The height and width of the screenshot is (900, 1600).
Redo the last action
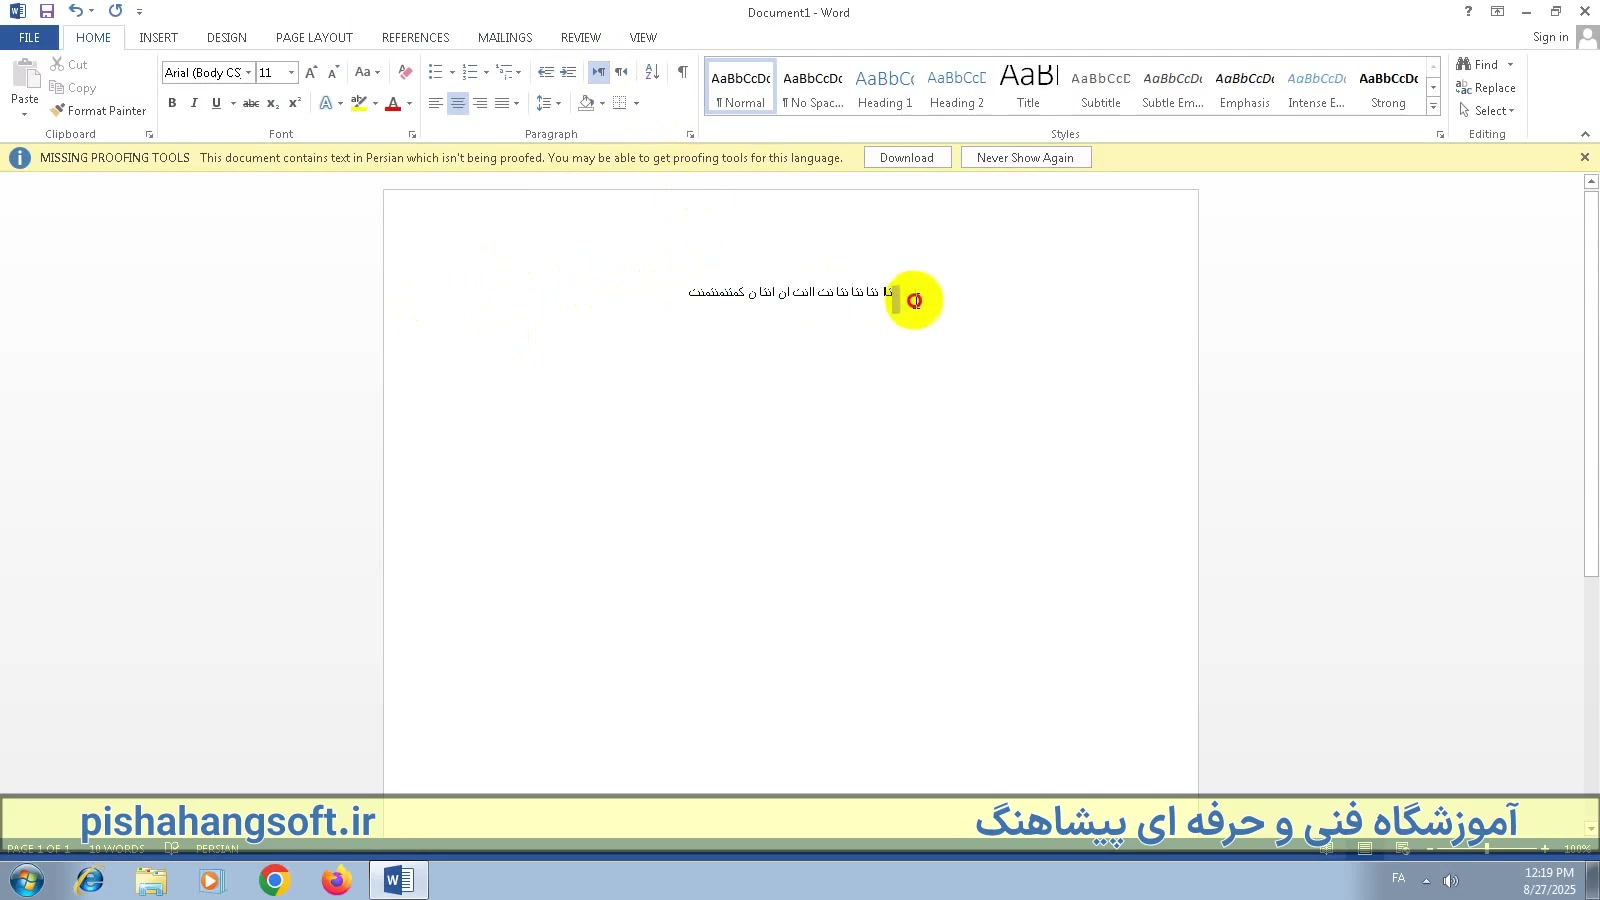116,11
